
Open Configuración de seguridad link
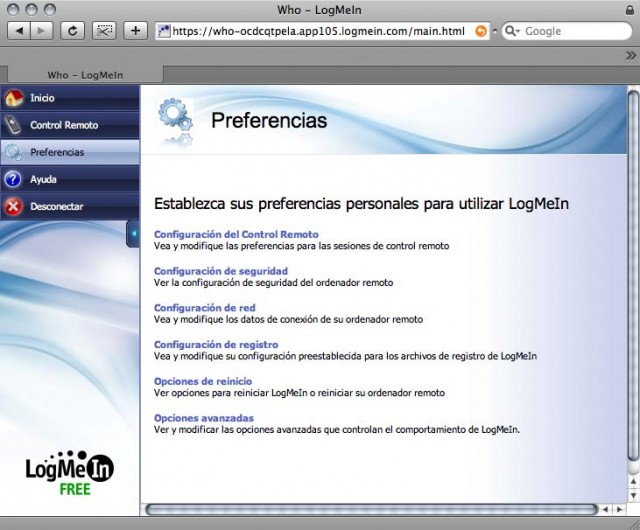tap(221, 271)
